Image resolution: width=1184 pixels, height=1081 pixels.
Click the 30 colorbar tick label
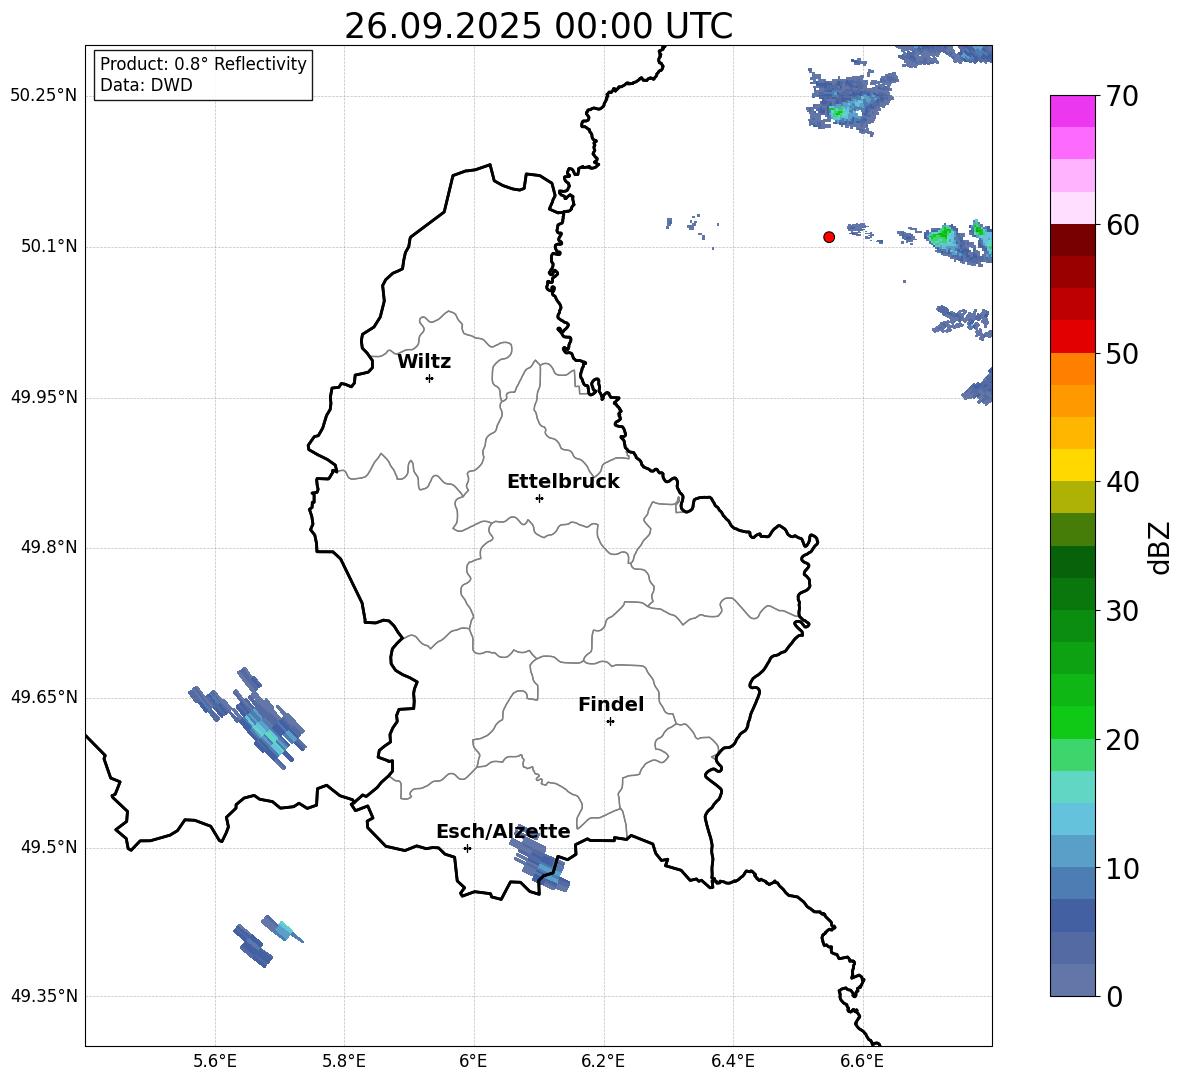1121,611
